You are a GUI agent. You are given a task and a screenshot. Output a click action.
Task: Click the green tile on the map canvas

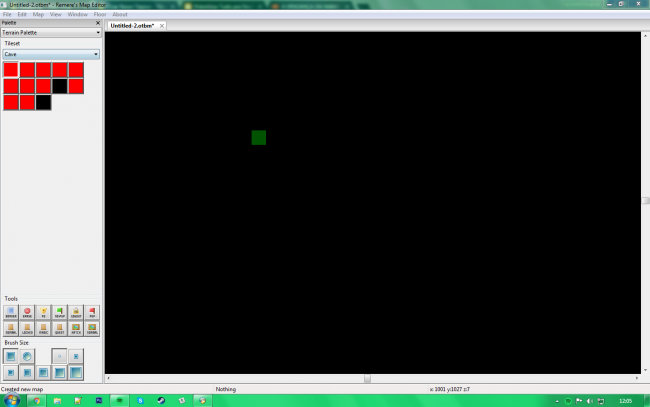tap(259, 138)
